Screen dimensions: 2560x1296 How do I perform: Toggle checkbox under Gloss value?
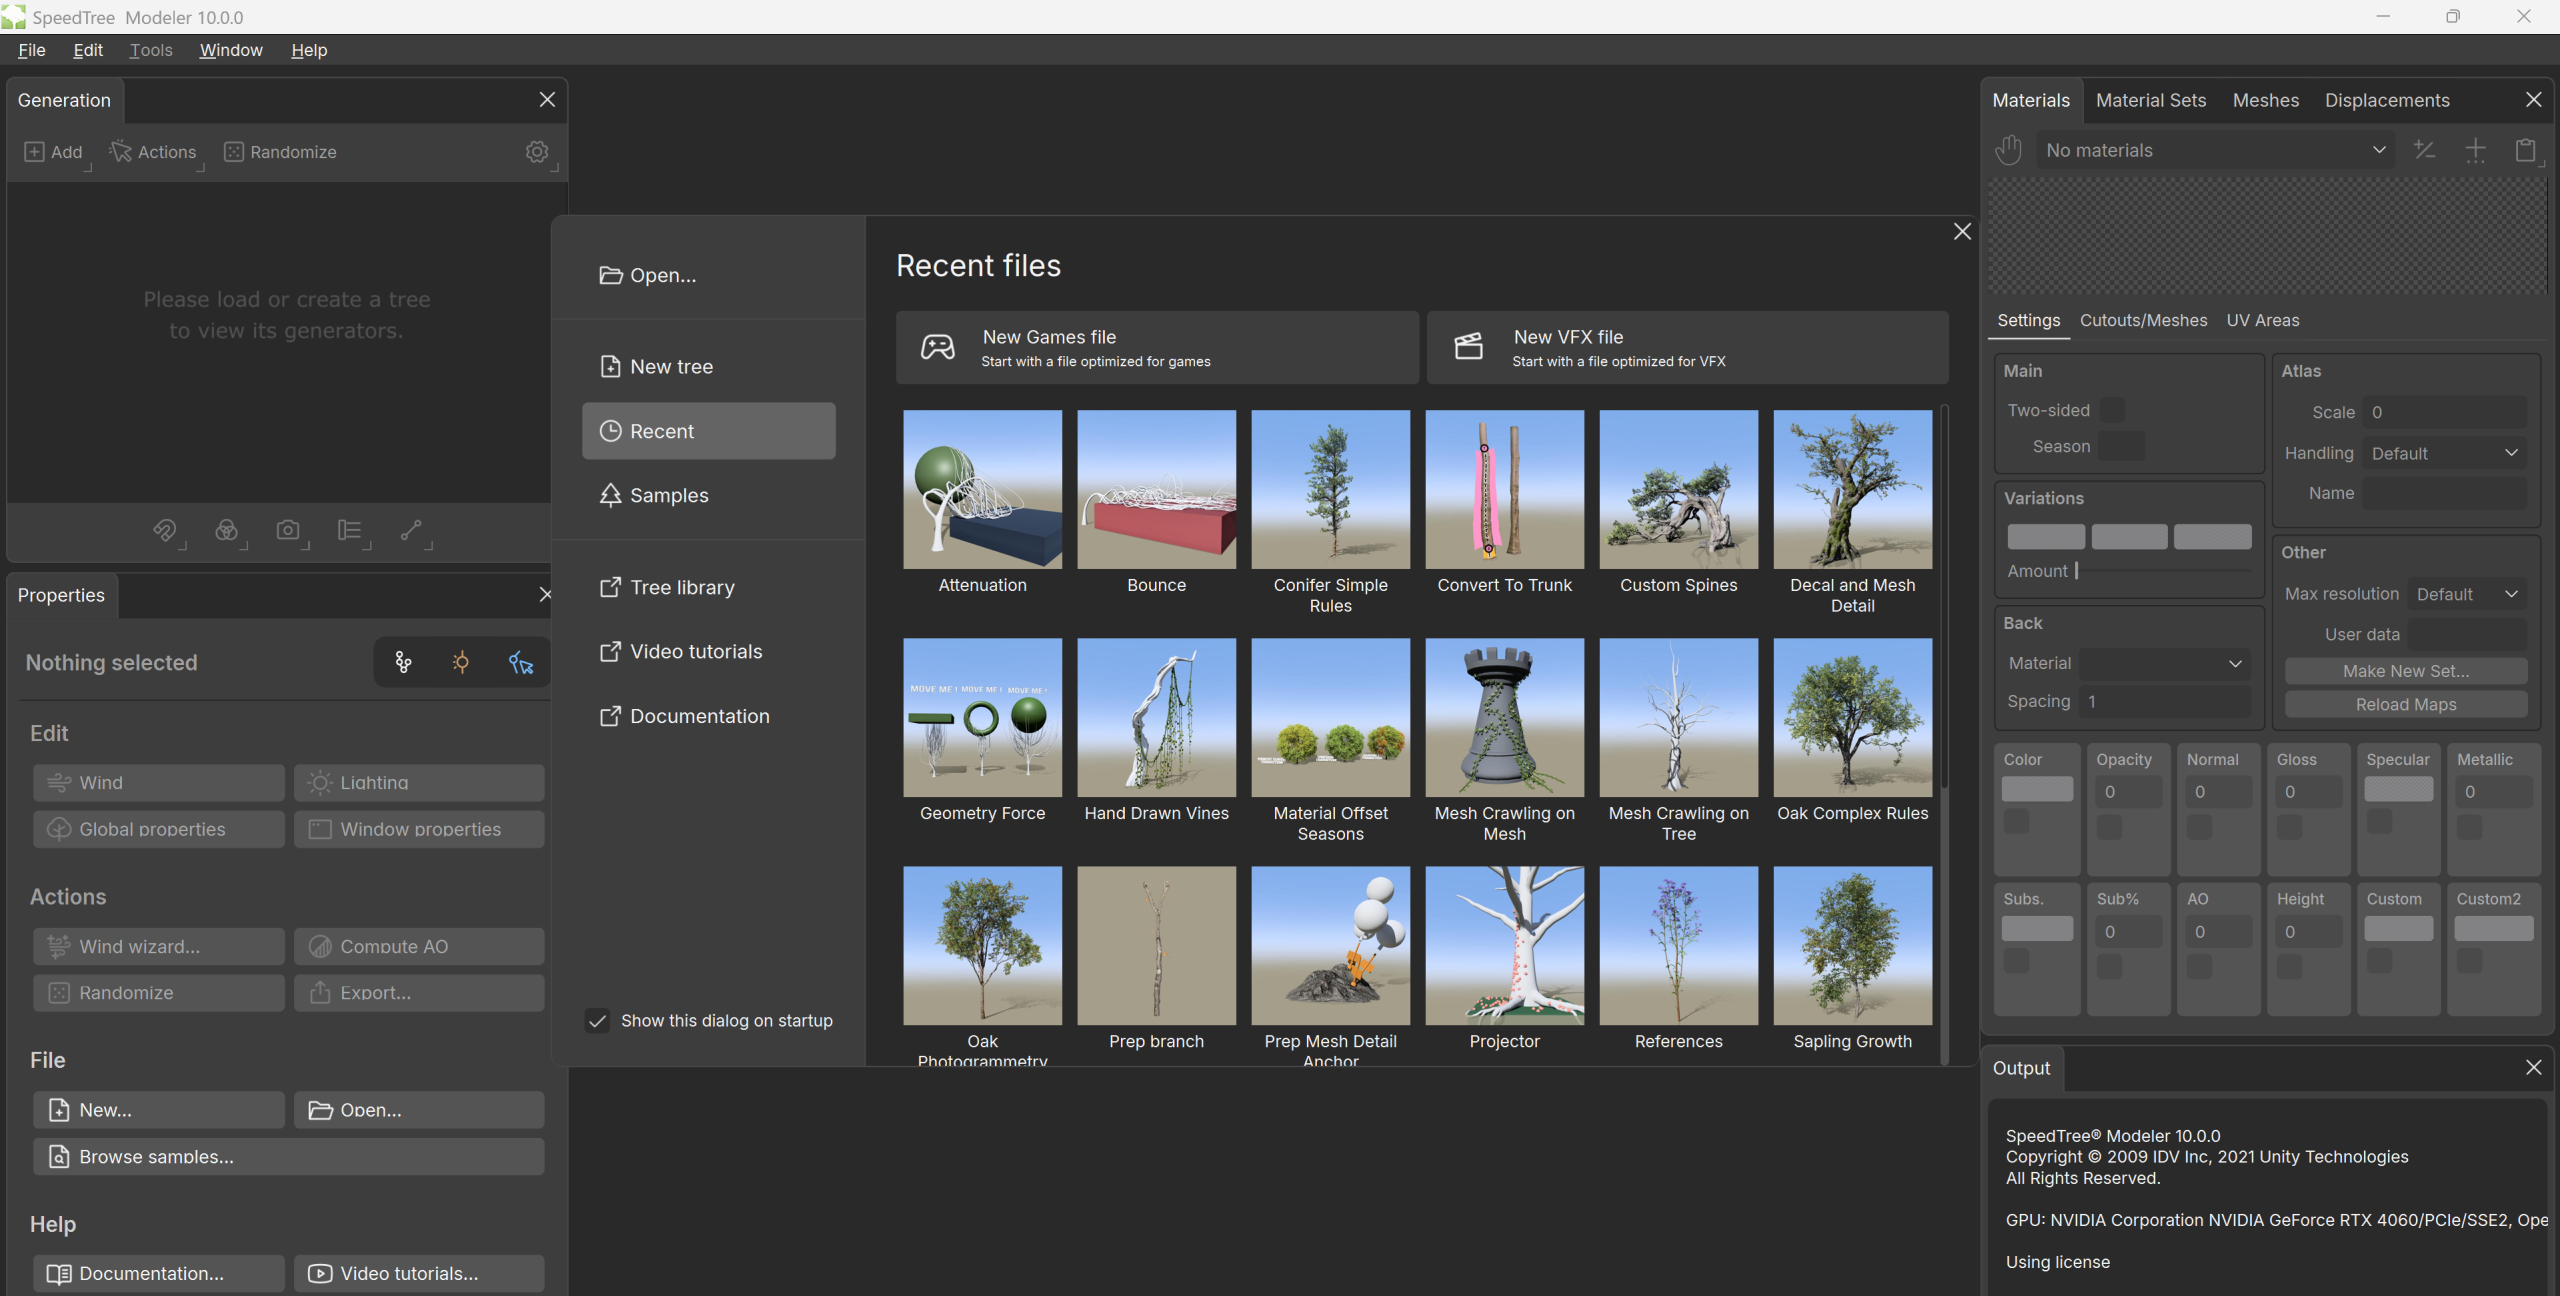point(2289,826)
